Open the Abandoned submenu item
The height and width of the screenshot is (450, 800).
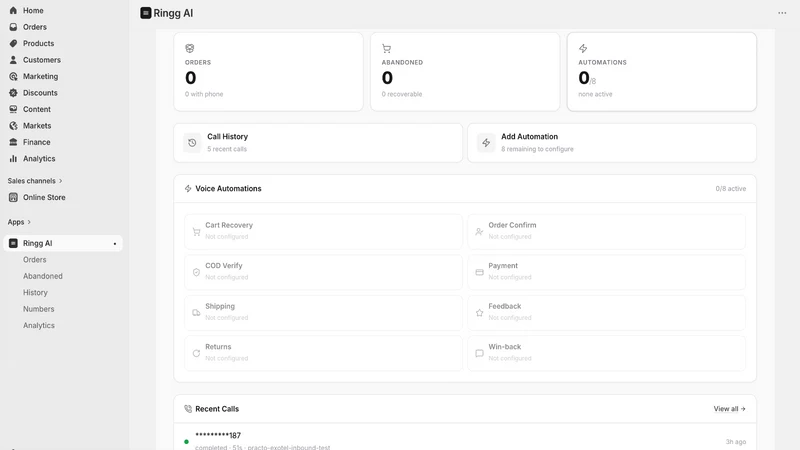(43, 276)
